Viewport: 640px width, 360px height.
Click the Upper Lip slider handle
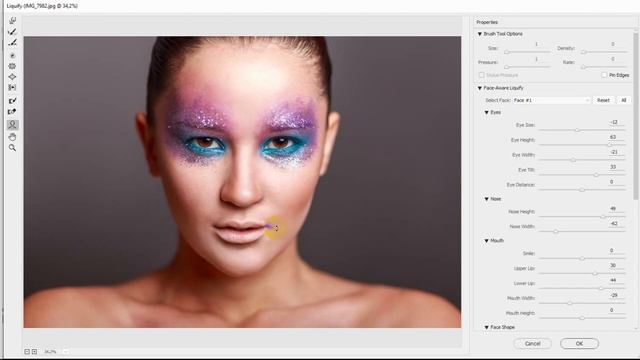pos(595,273)
